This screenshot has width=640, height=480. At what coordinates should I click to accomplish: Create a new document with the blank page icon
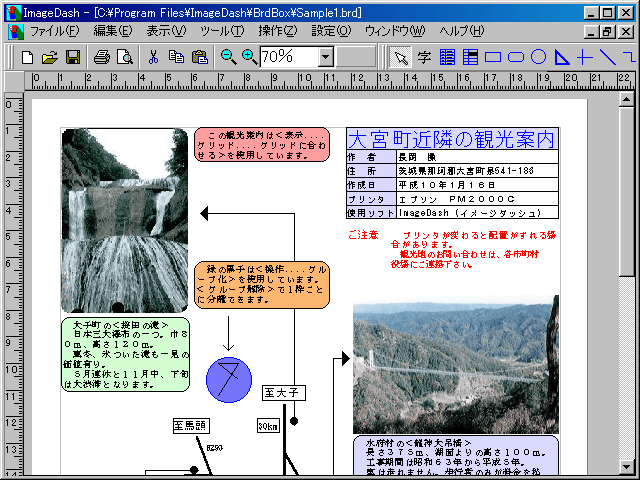27,57
